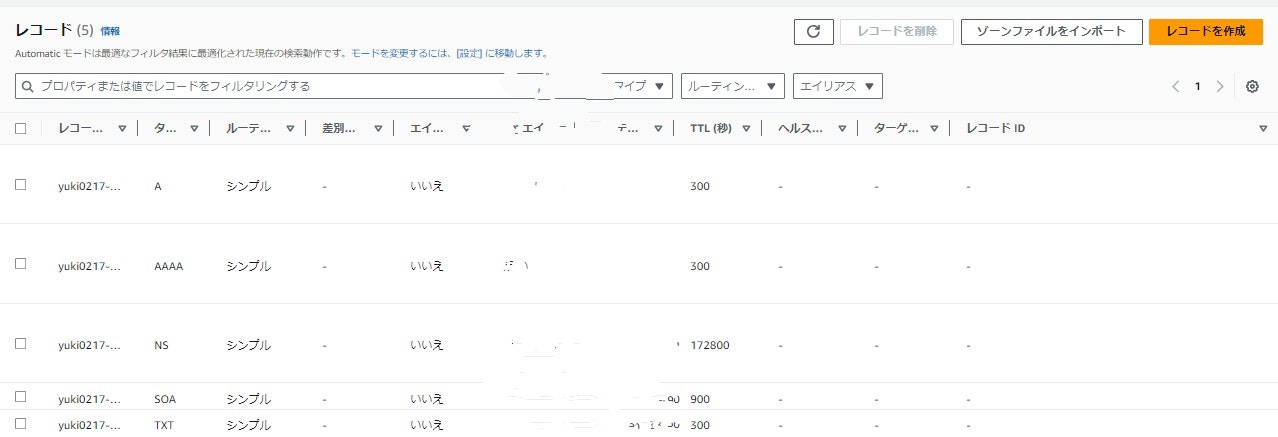Screen dimensions: 1278x437
Task: Sort by ルーテ... column arrow
Action: pyautogui.click(x=290, y=129)
